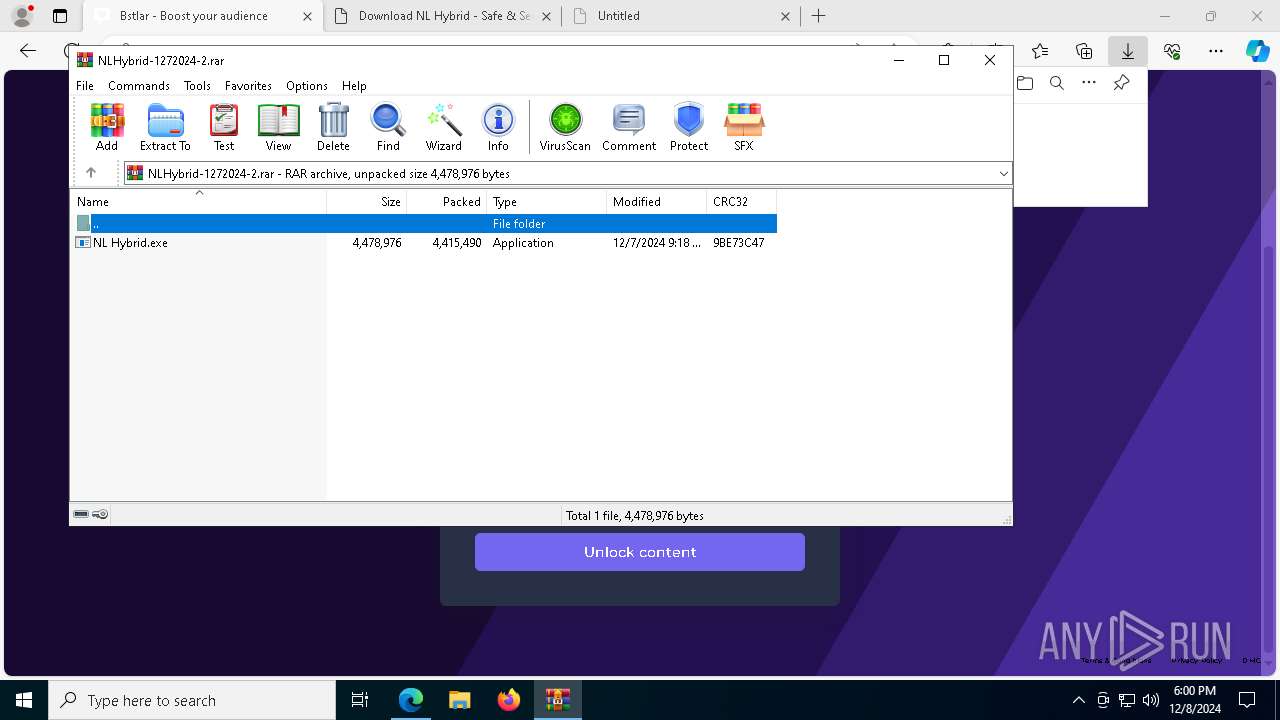This screenshot has width=1280, height=720.
Task: Sort by Size column header
Action: pyautogui.click(x=367, y=202)
